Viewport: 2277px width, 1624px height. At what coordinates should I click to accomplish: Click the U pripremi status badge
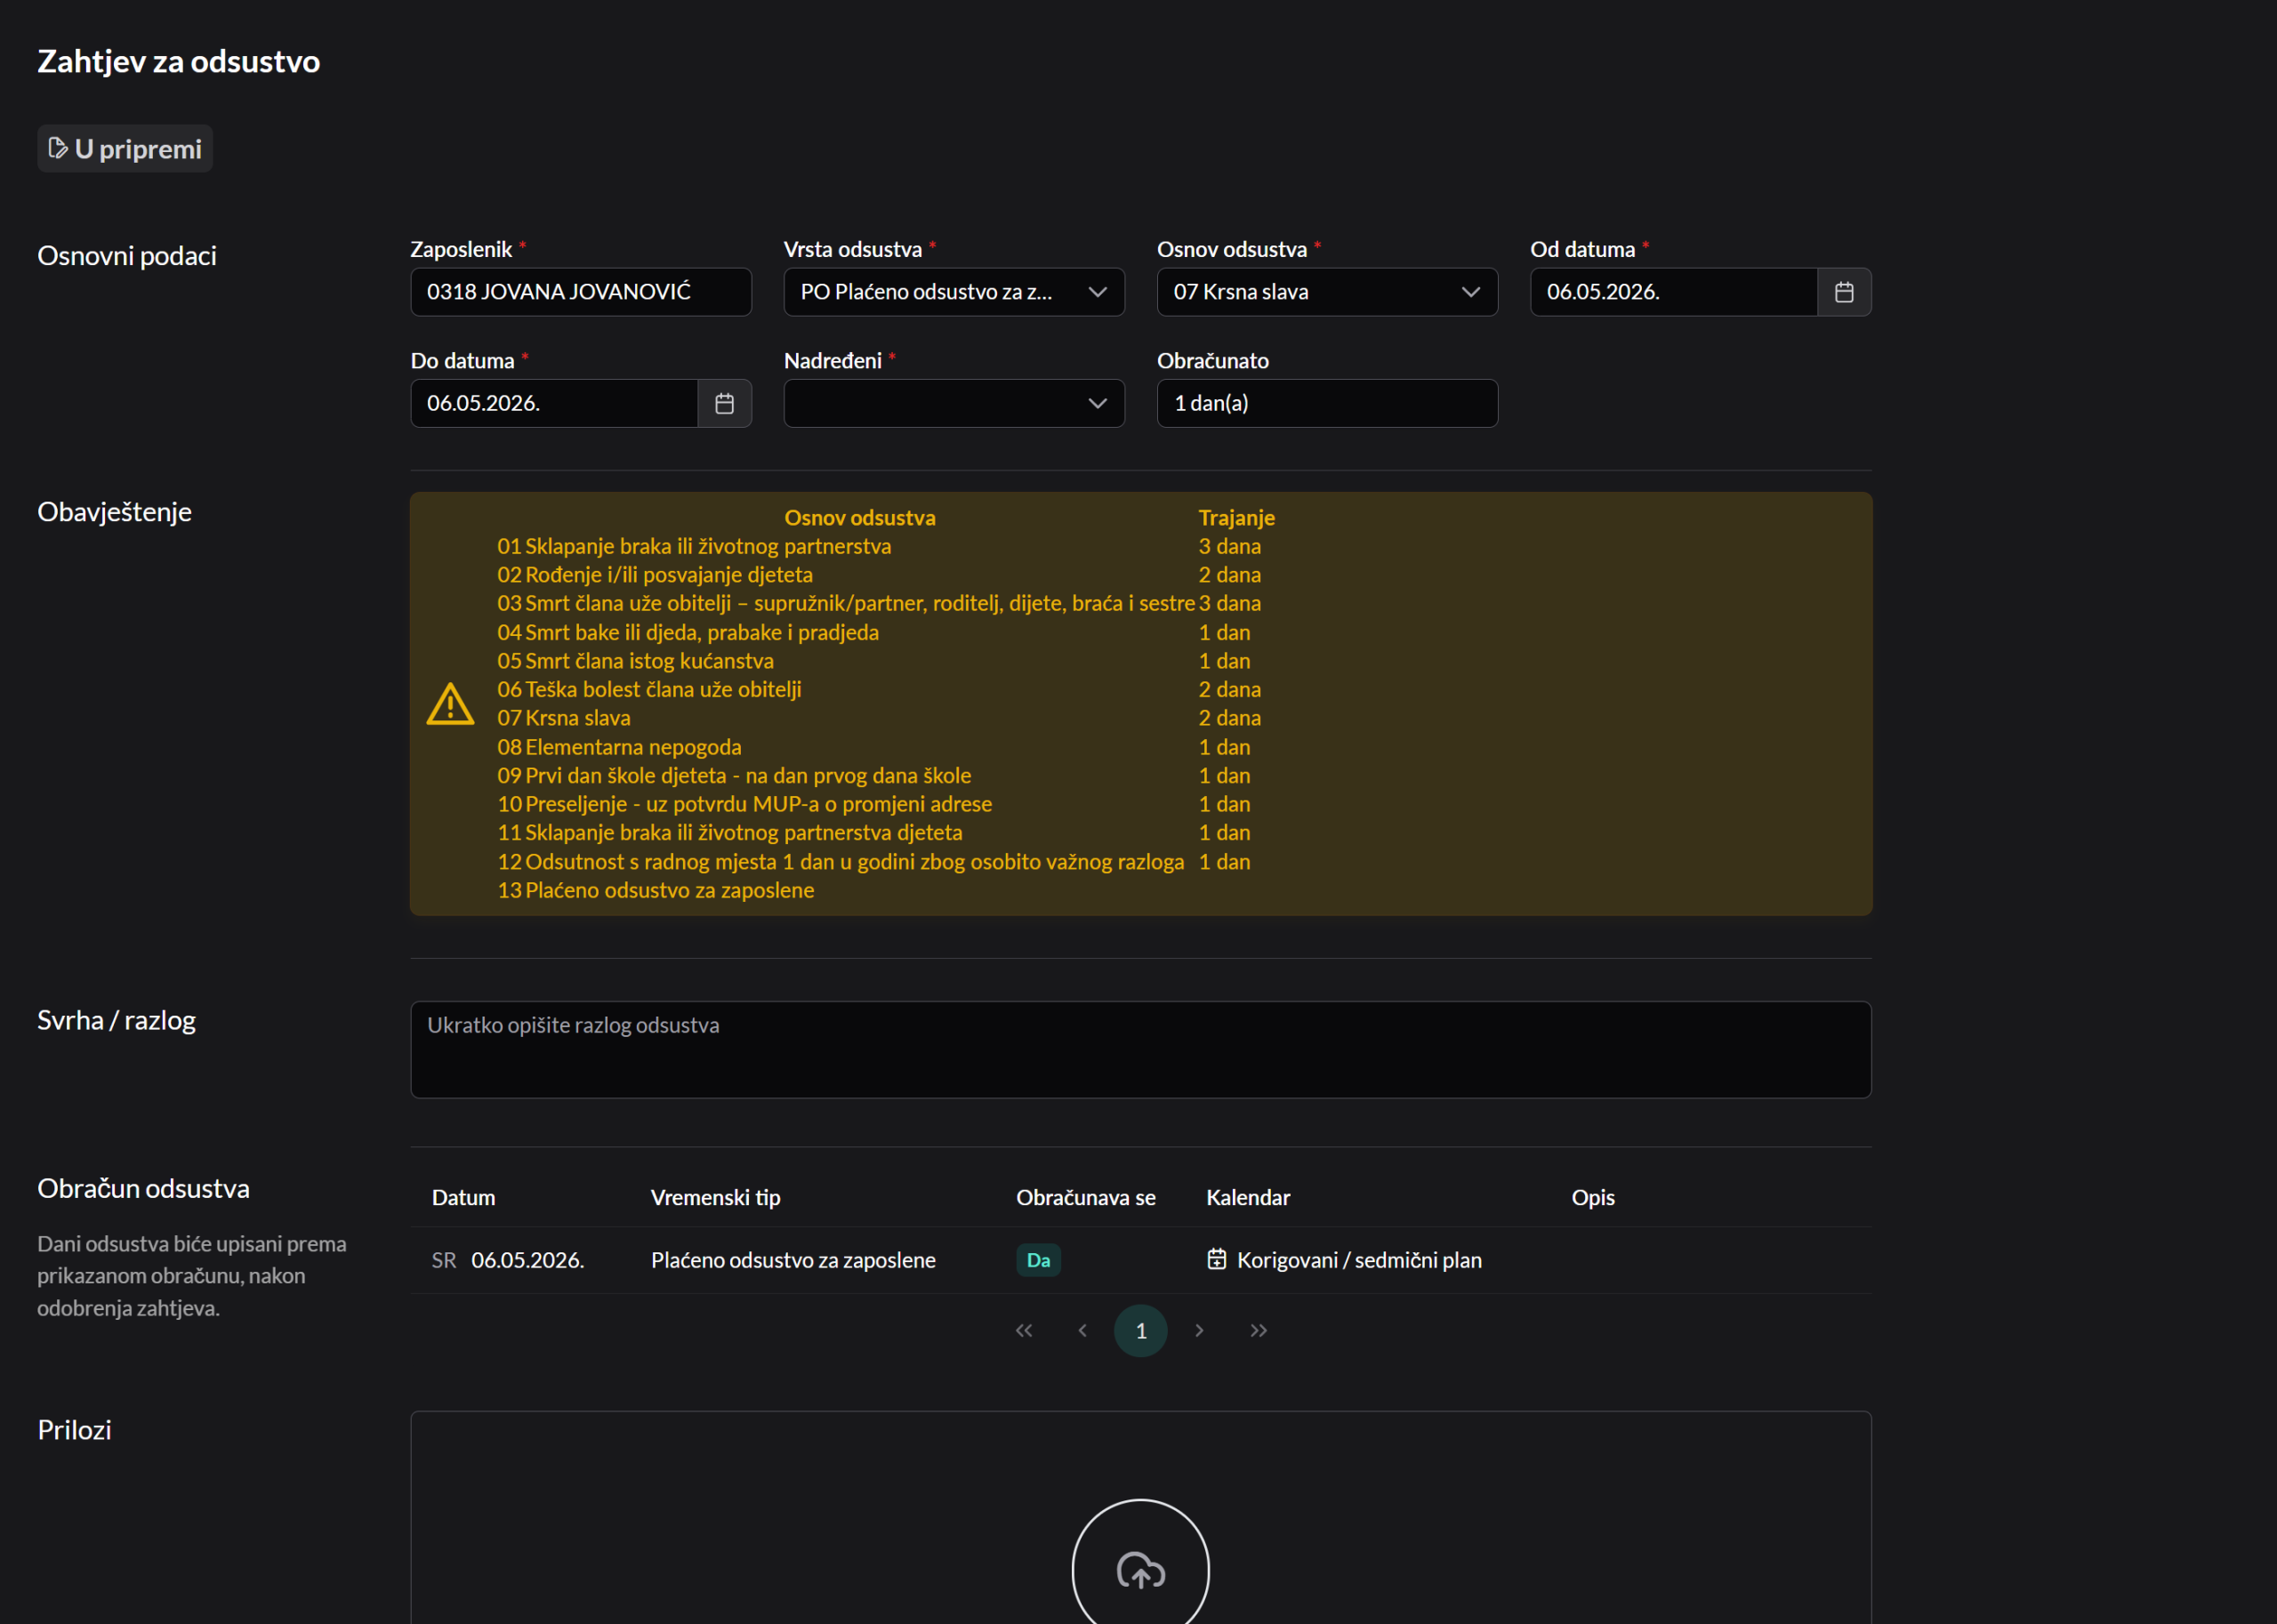point(125,149)
